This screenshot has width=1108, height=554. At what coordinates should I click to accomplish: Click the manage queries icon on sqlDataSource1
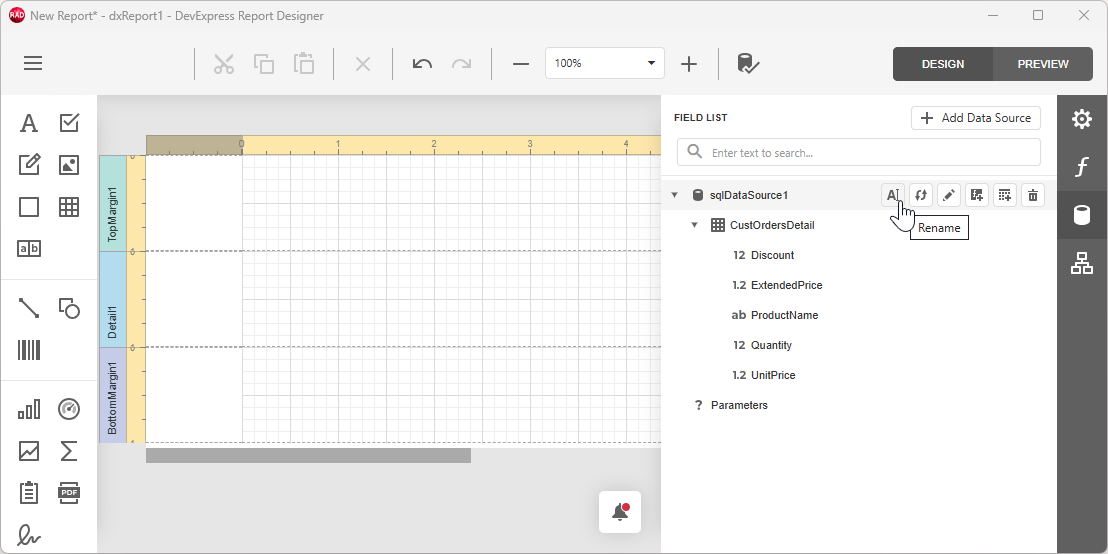[x=977, y=195]
